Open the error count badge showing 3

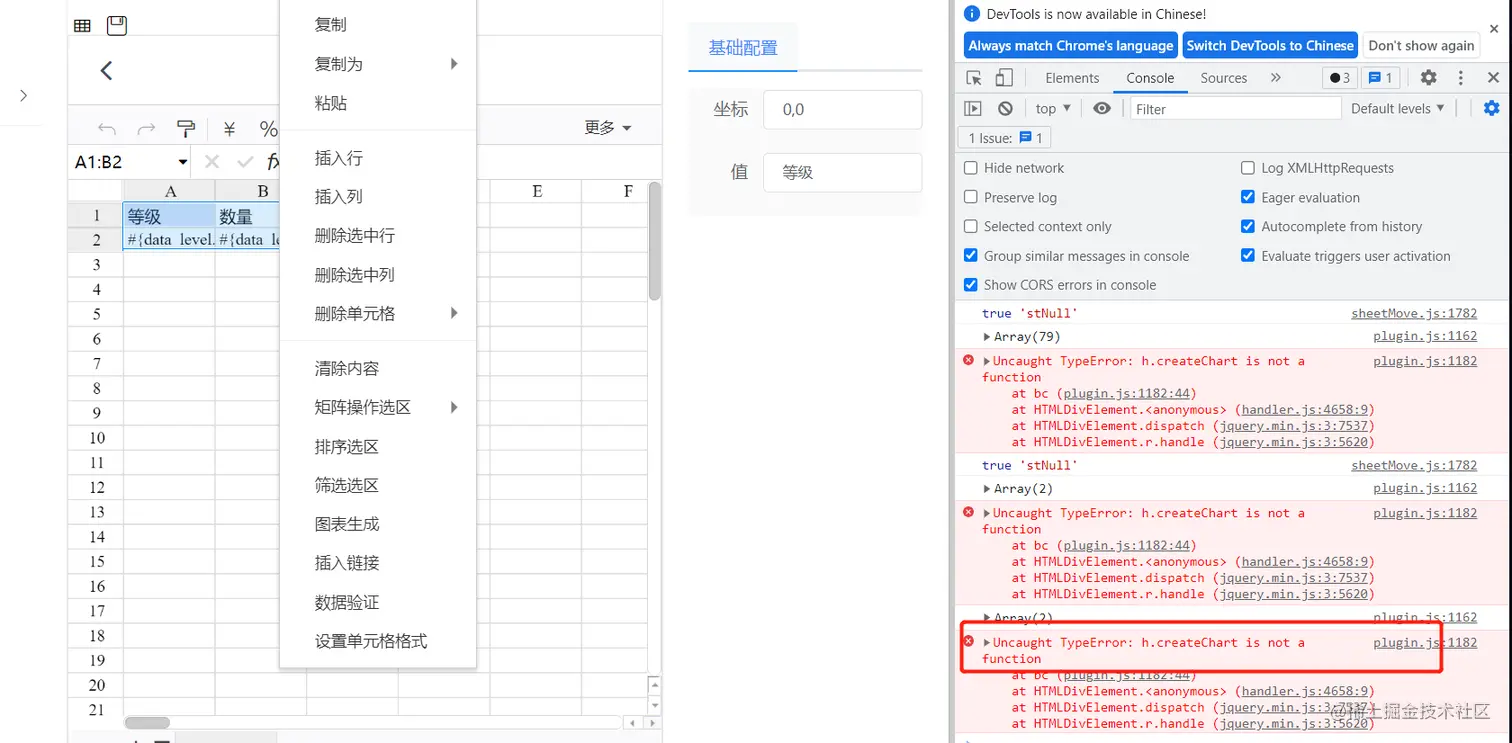click(1339, 78)
